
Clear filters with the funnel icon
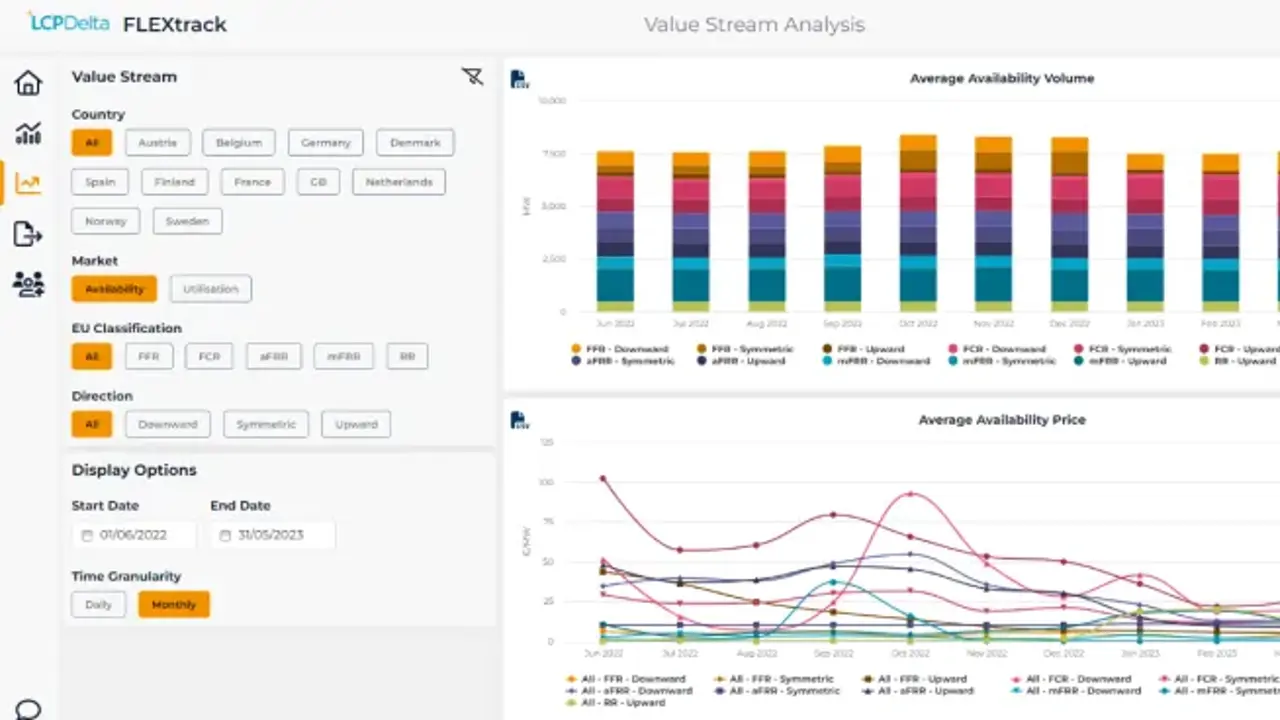472,77
